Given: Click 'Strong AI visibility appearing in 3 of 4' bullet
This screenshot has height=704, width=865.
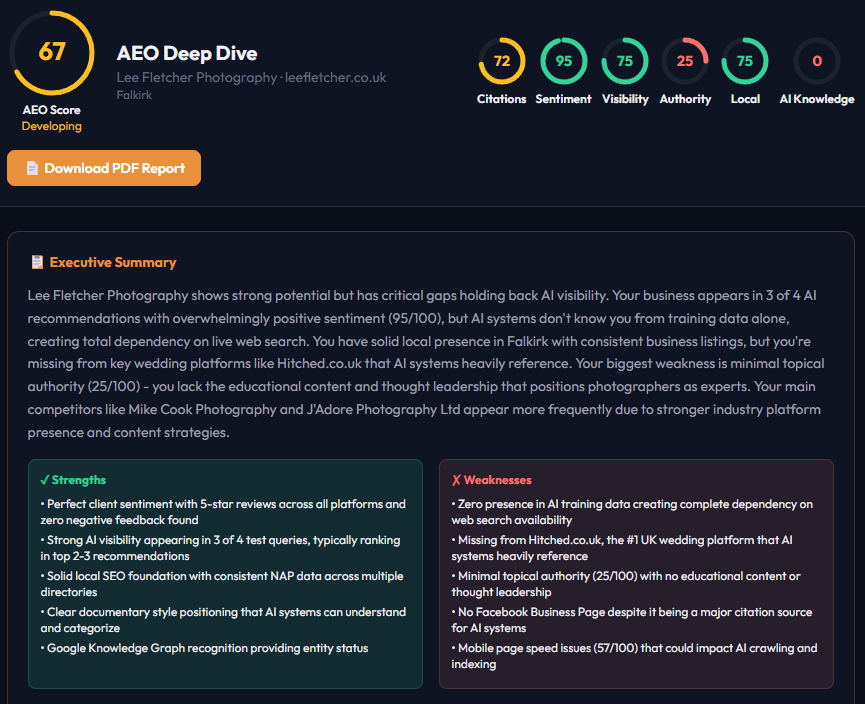Looking at the screenshot, I should [220, 548].
